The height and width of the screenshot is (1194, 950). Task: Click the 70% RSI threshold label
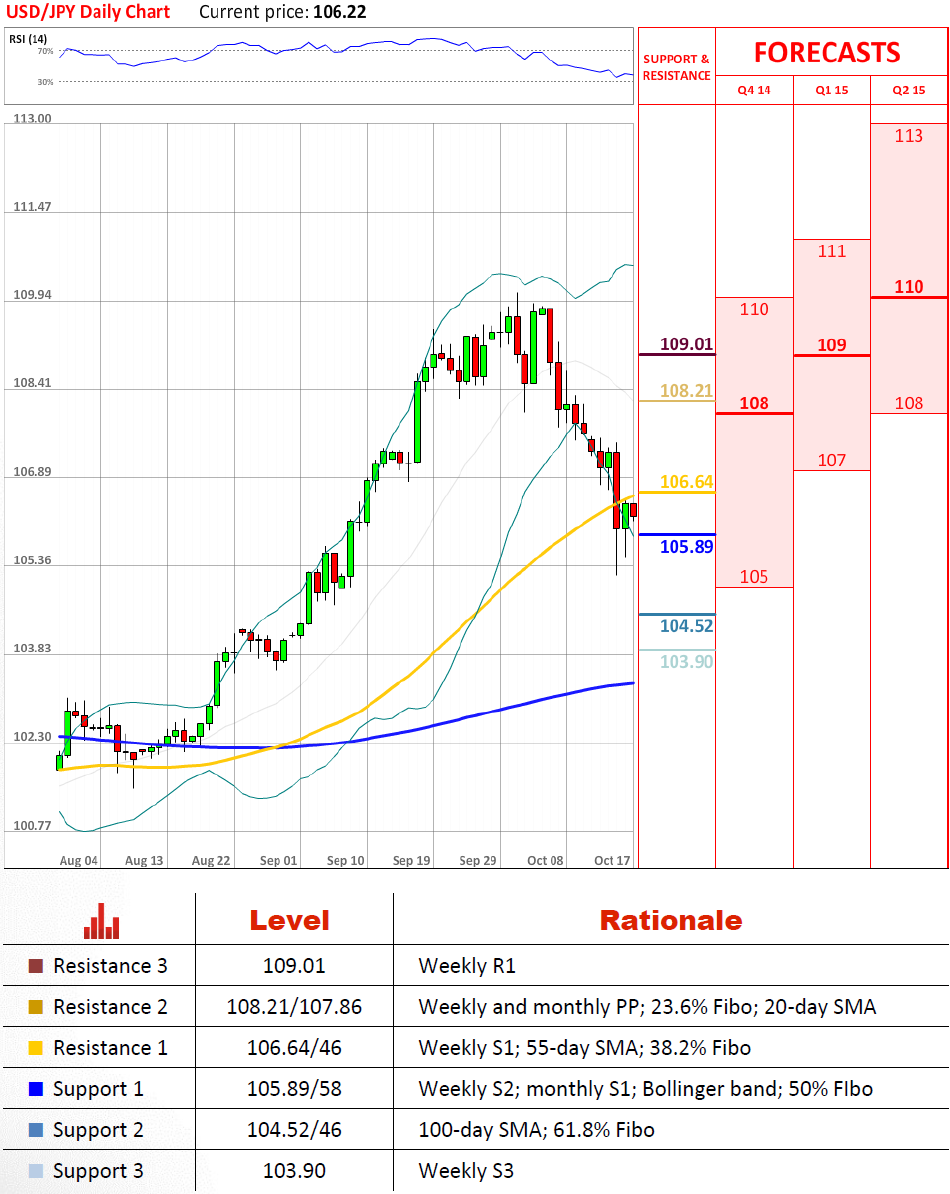coord(46,51)
